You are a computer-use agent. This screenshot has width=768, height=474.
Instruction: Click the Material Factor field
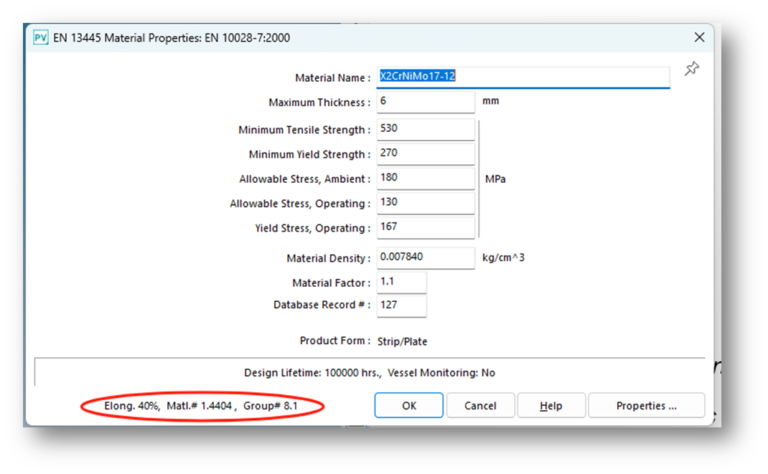point(402,283)
